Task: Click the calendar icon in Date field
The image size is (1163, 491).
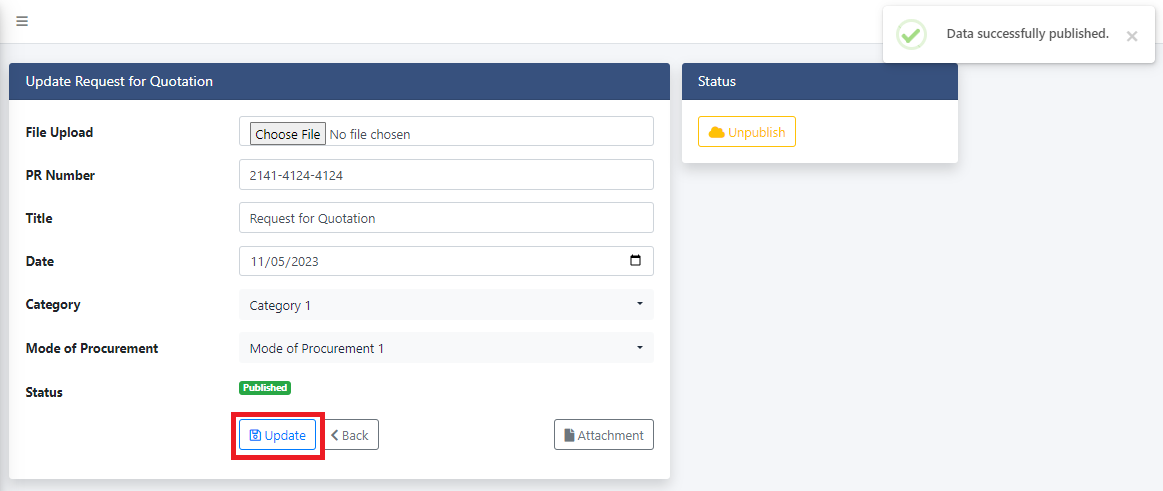Action: [635, 260]
